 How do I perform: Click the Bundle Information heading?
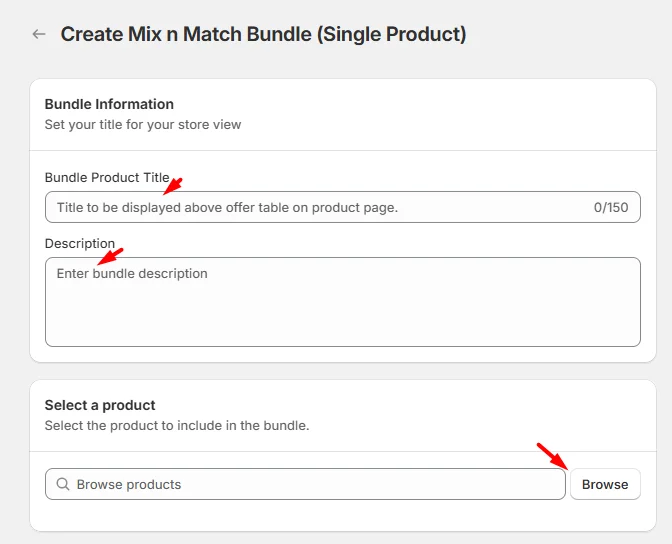point(109,104)
